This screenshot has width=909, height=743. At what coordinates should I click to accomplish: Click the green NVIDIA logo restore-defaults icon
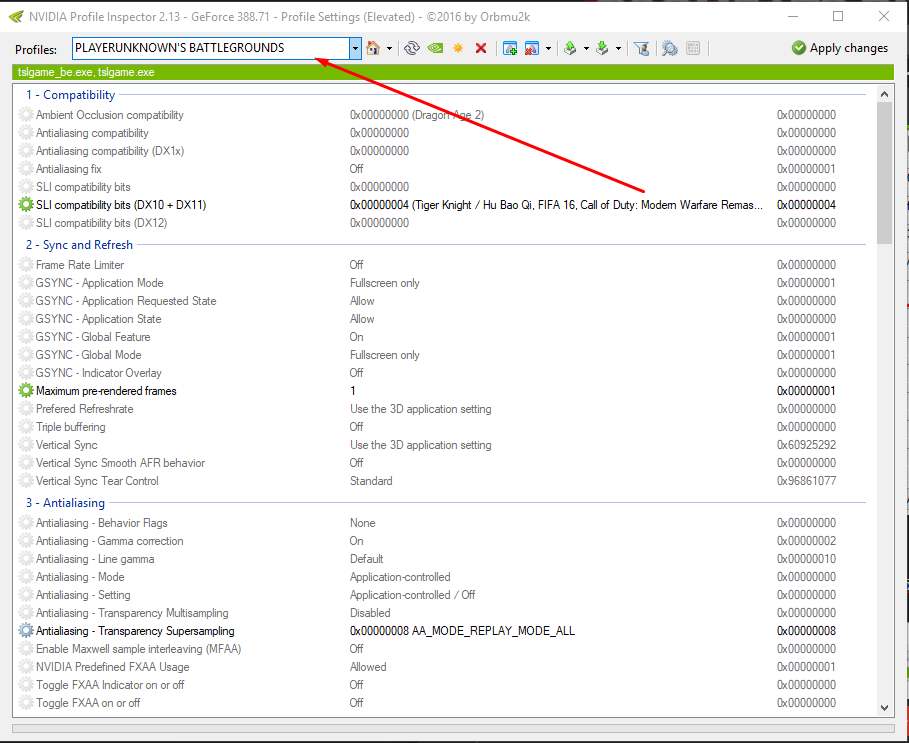pyautogui.click(x=435, y=48)
